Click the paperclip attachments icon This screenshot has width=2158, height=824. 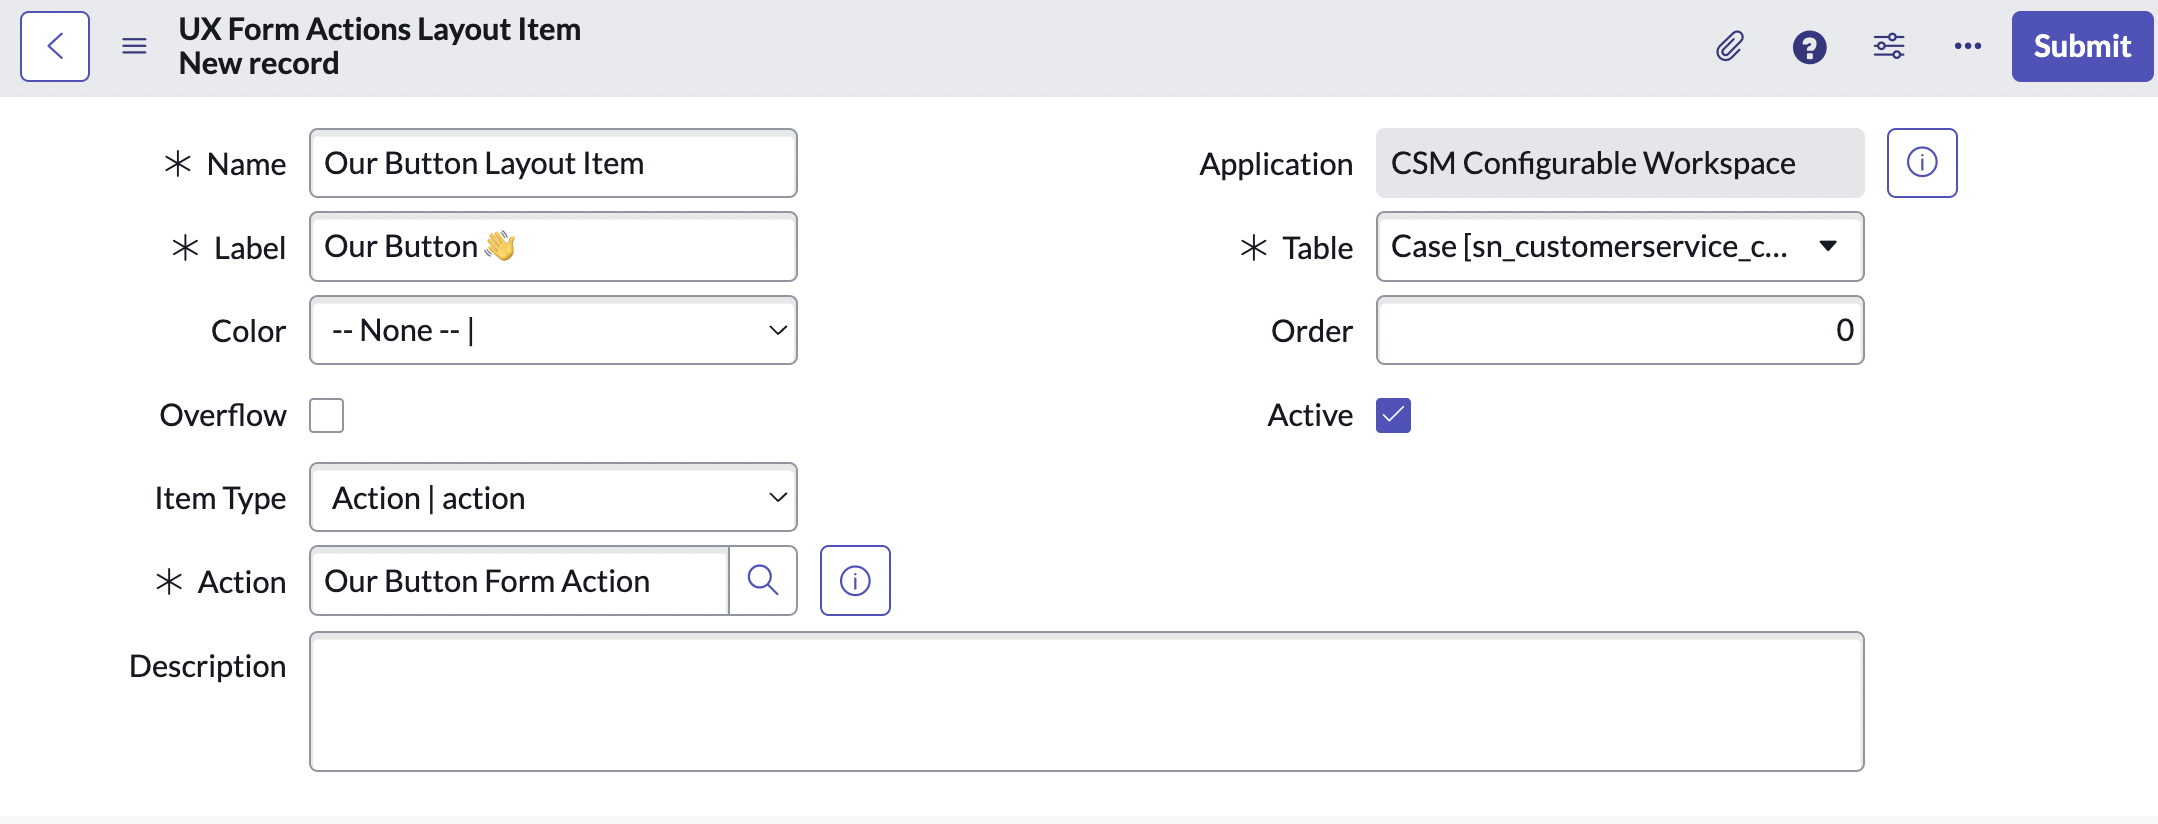tap(1729, 47)
